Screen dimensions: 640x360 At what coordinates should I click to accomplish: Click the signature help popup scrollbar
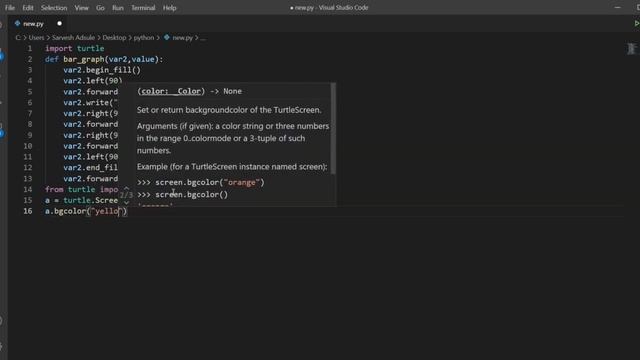(x=333, y=128)
